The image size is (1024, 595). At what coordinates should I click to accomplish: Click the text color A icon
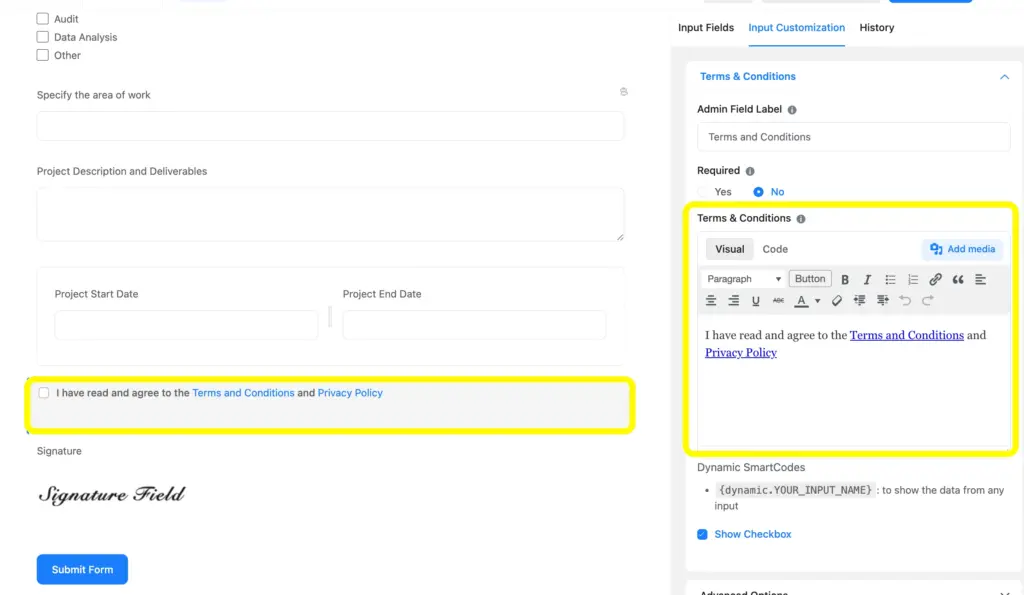click(x=801, y=300)
